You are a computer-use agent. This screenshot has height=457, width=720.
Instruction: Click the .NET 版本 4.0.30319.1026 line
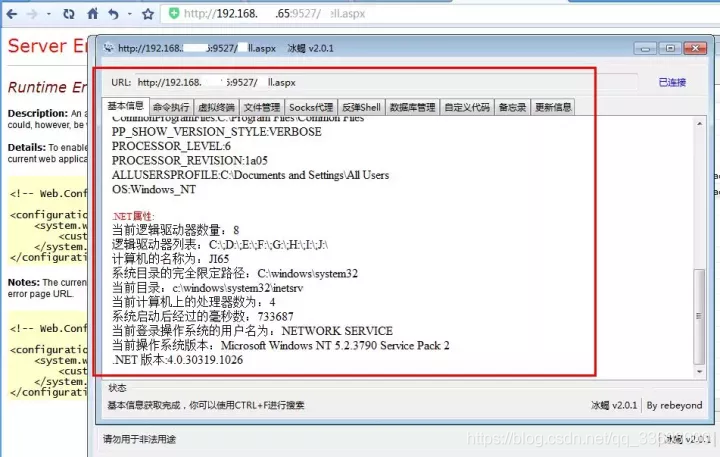(x=177, y=360)
